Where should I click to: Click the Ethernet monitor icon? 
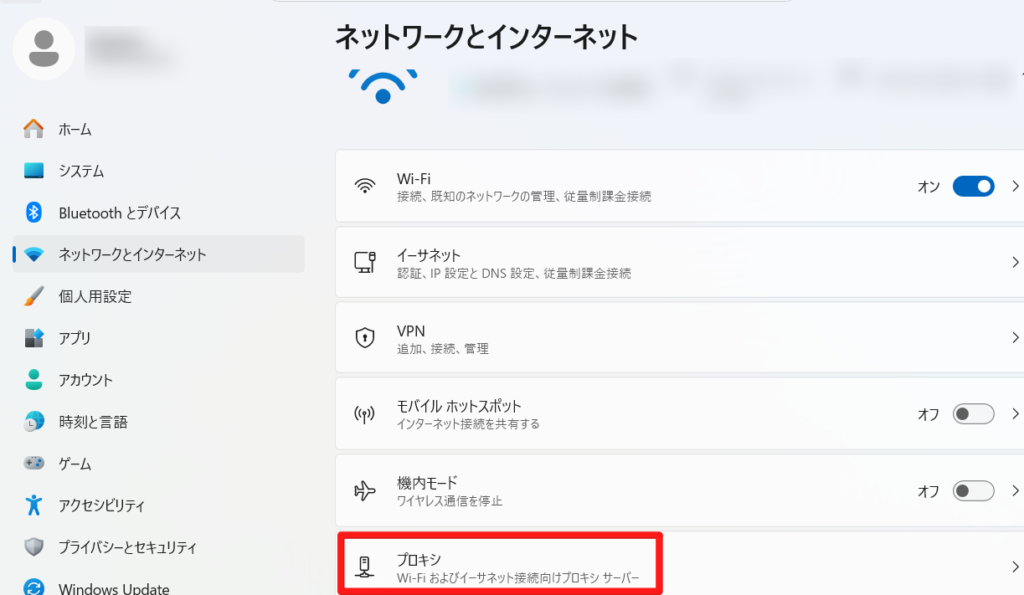coord(365,262)
